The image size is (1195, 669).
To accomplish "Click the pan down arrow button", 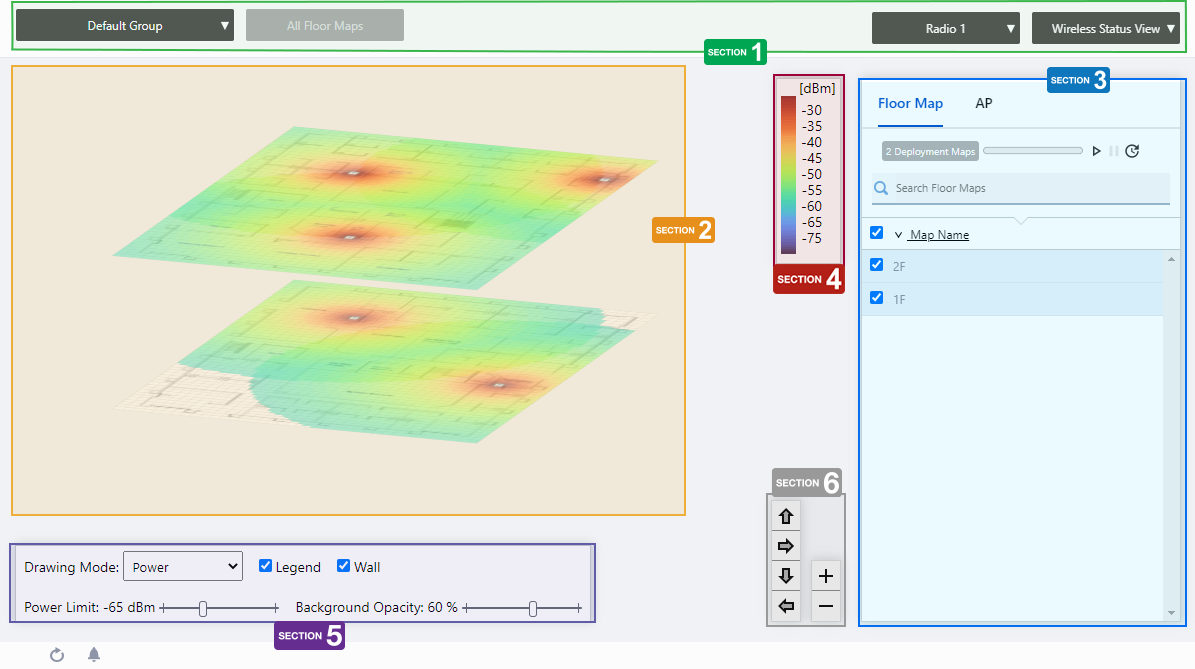I will coord(786,576).
